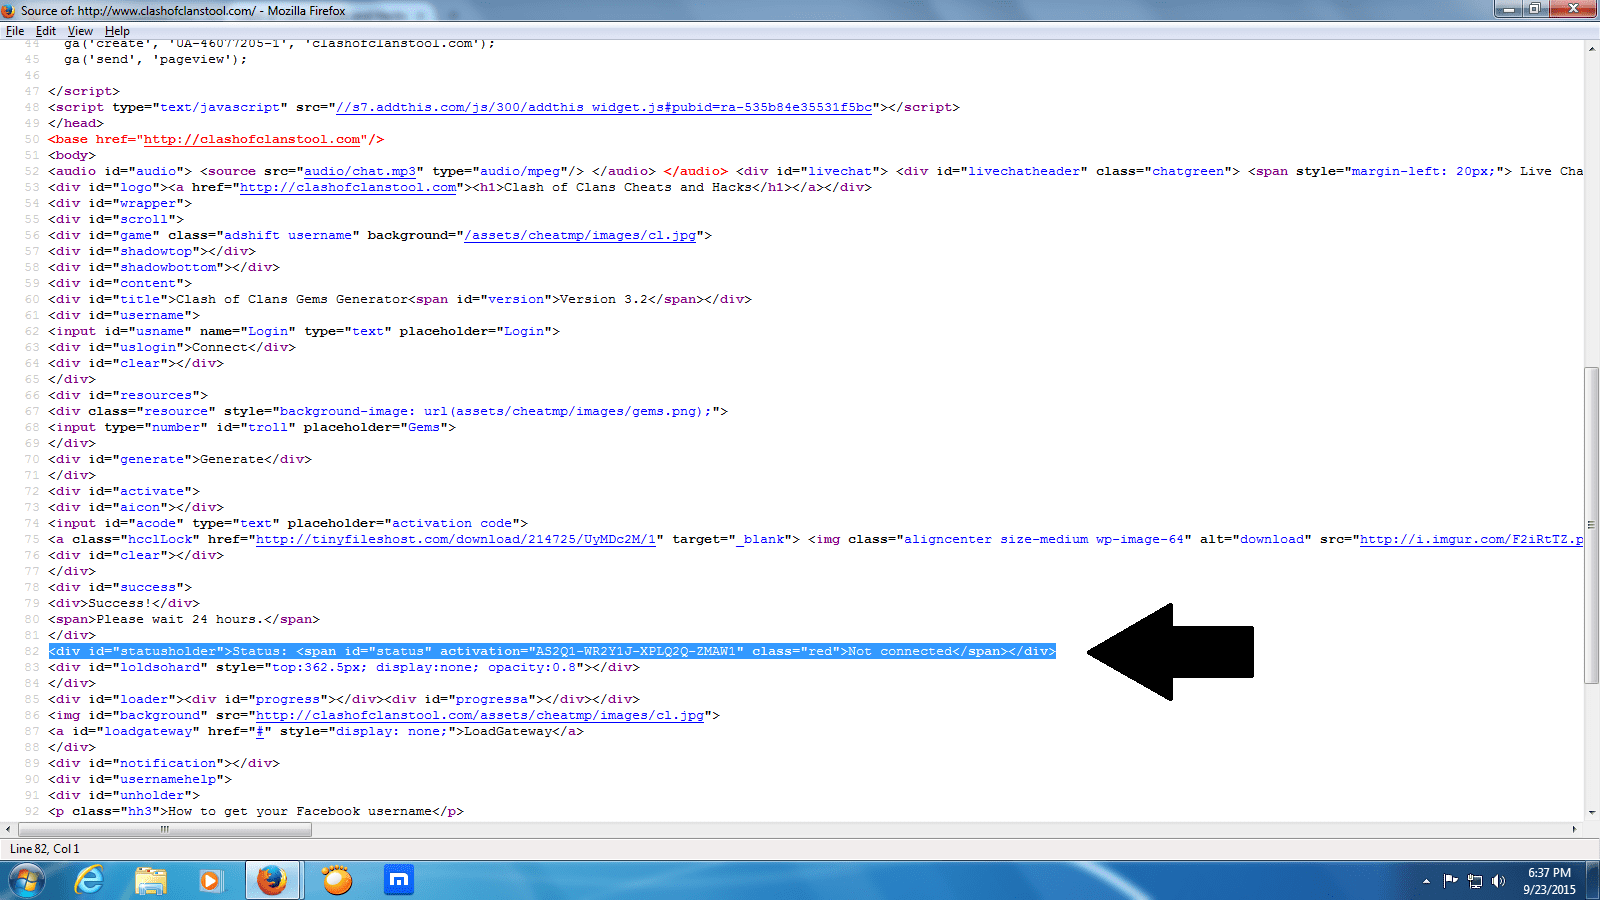The height and width of the screenshot is (900, 1600).
Task: Click the Action Center flag icon
Action: (1451, 881)
